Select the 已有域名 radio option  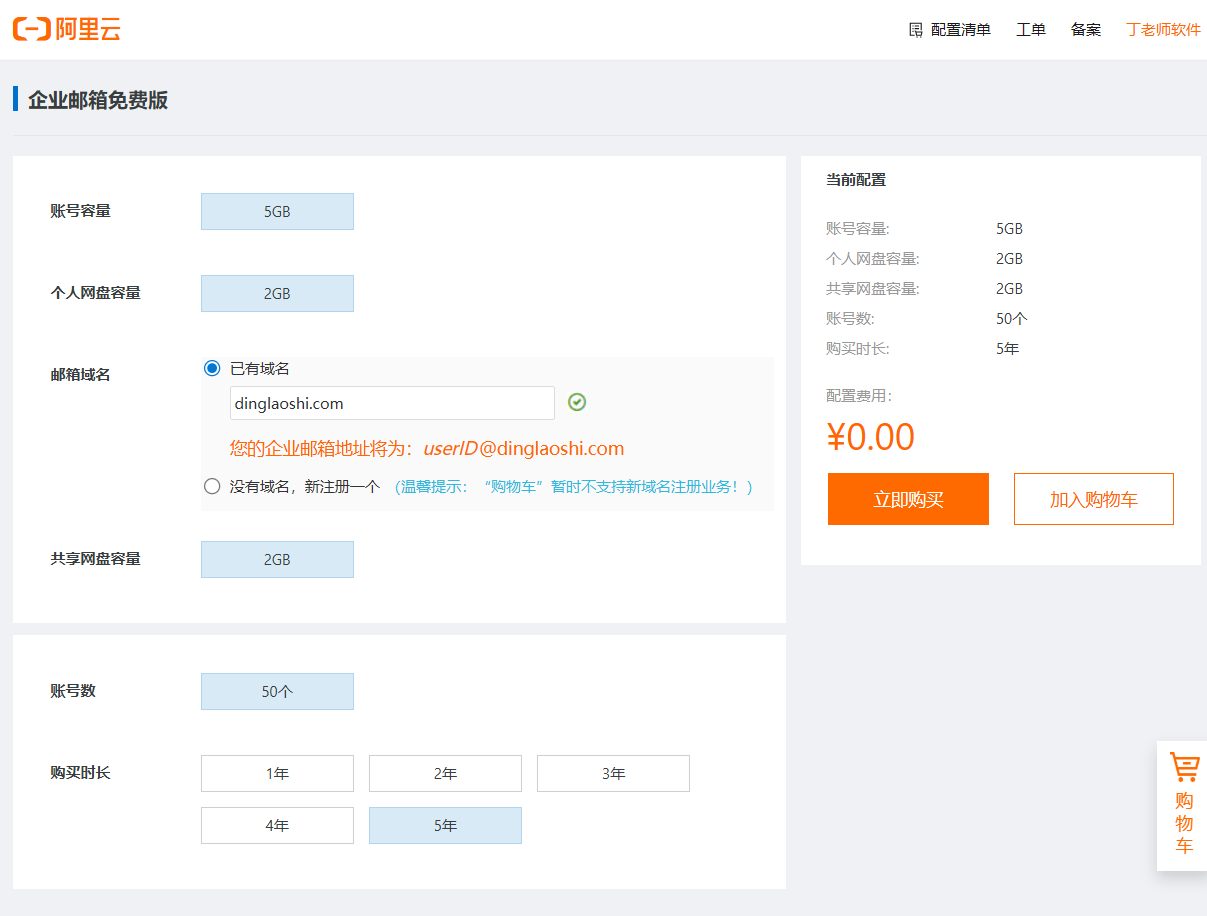coord(212,368)
